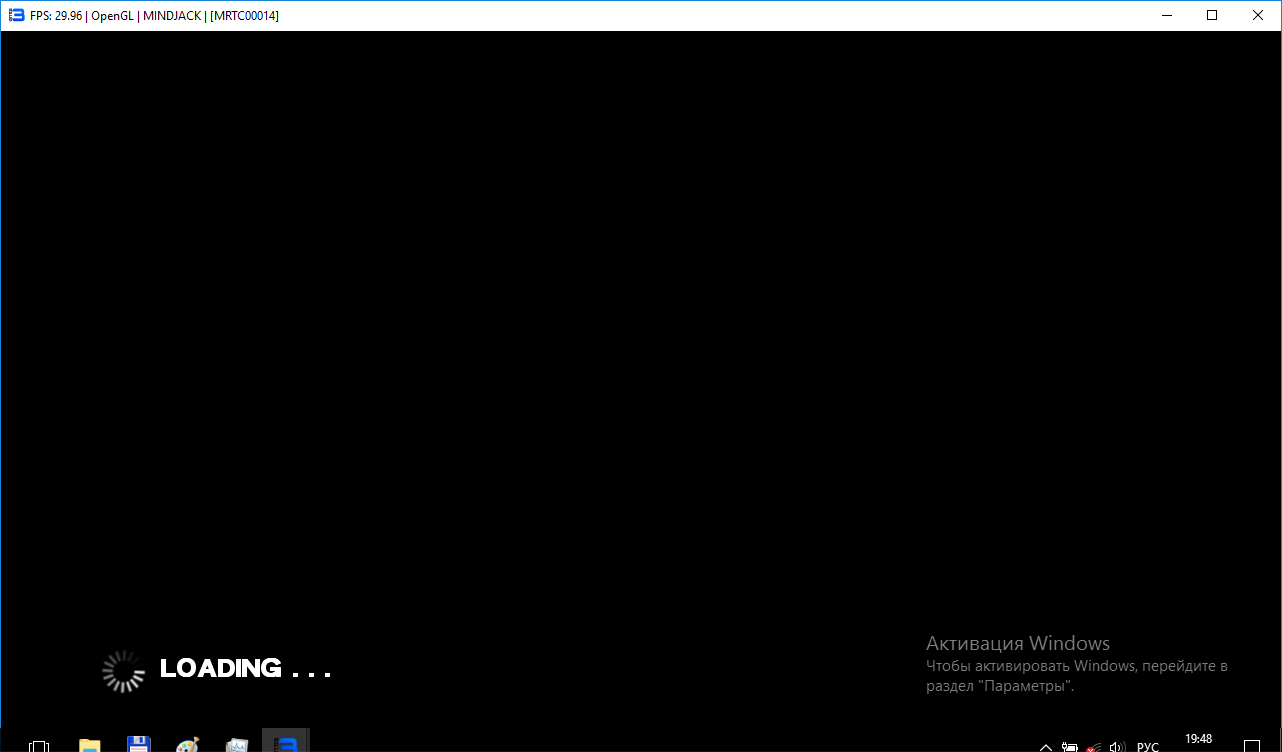Open the network status tray icon
This screenshot has width=1282, height=752.
pyautogui.click(x=1094, y=747)
